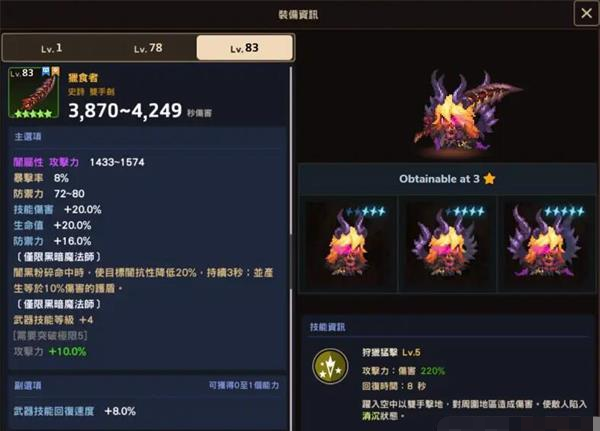Click the Lv.83 weapon item icon
The height and width of the screenshot is (431, 600).
34,92
